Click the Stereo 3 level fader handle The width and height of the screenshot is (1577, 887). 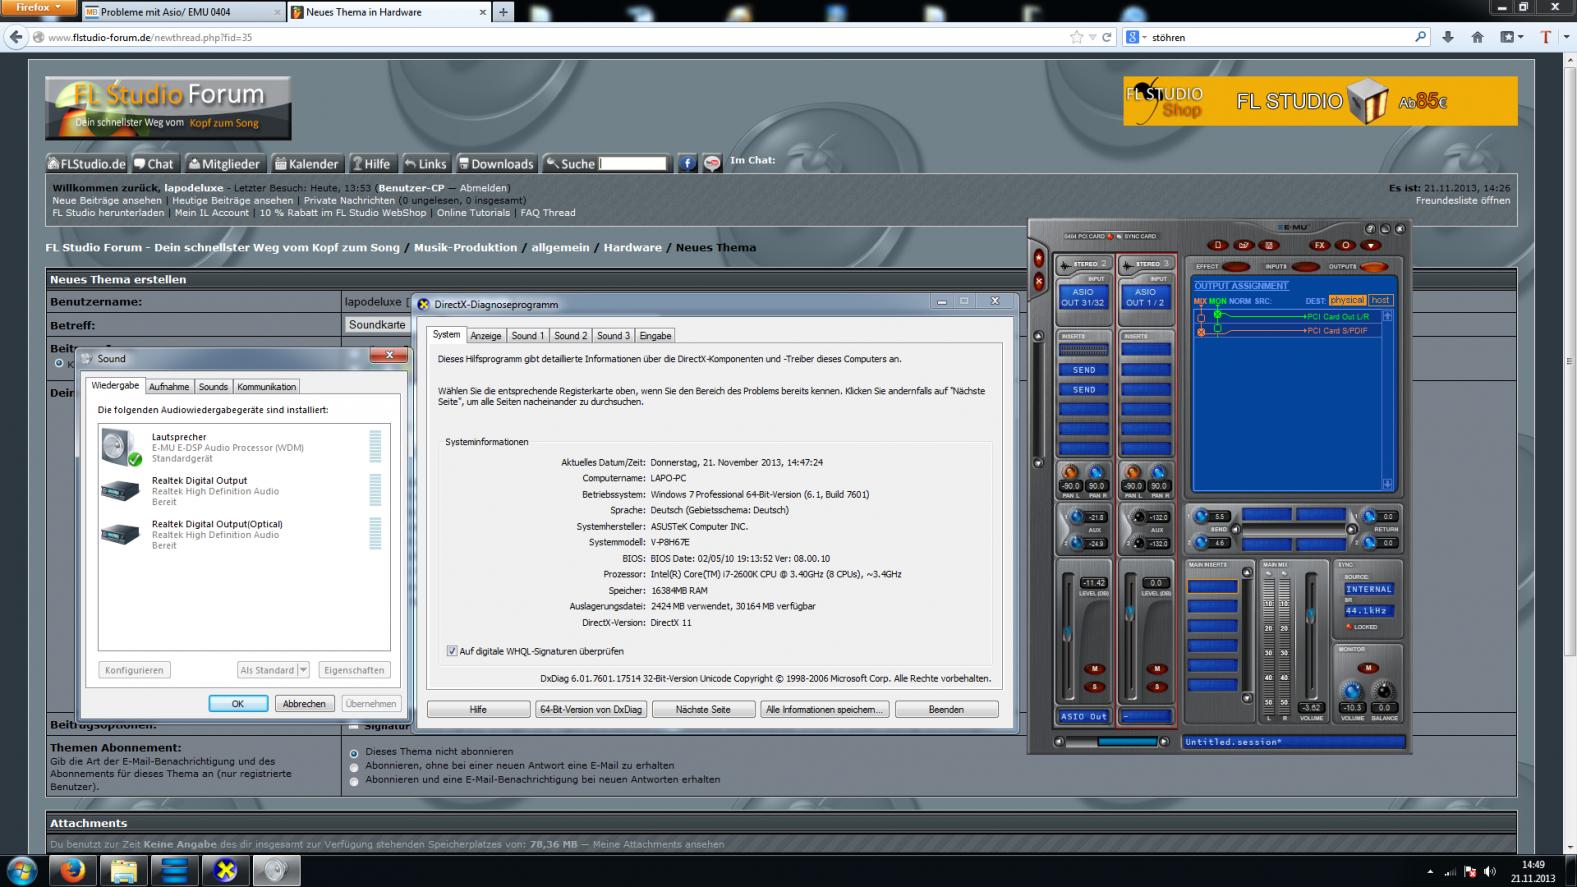1130,612
